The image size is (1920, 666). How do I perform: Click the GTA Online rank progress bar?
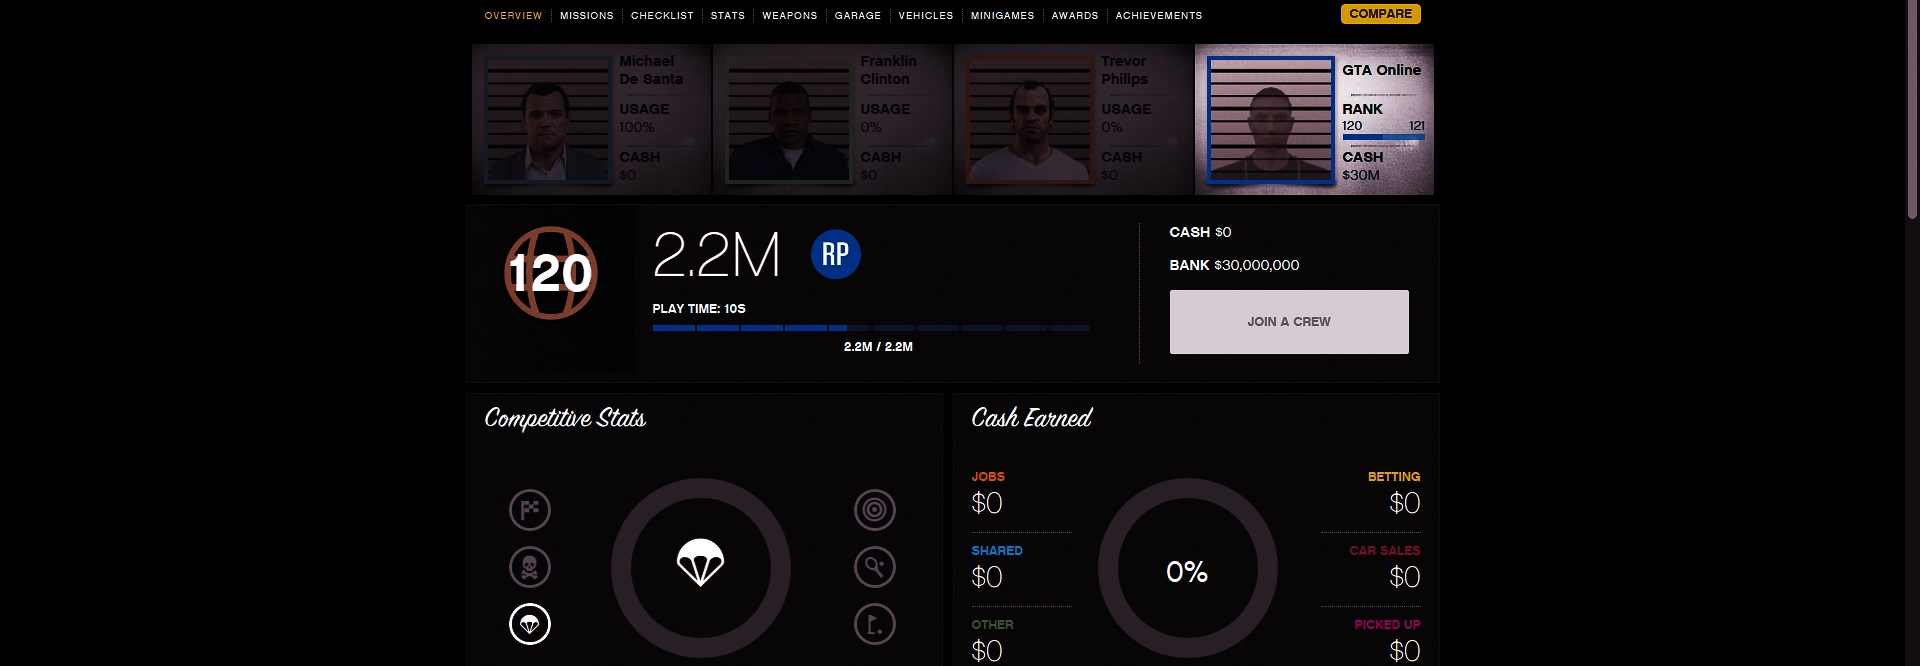tap(1383, 137)
